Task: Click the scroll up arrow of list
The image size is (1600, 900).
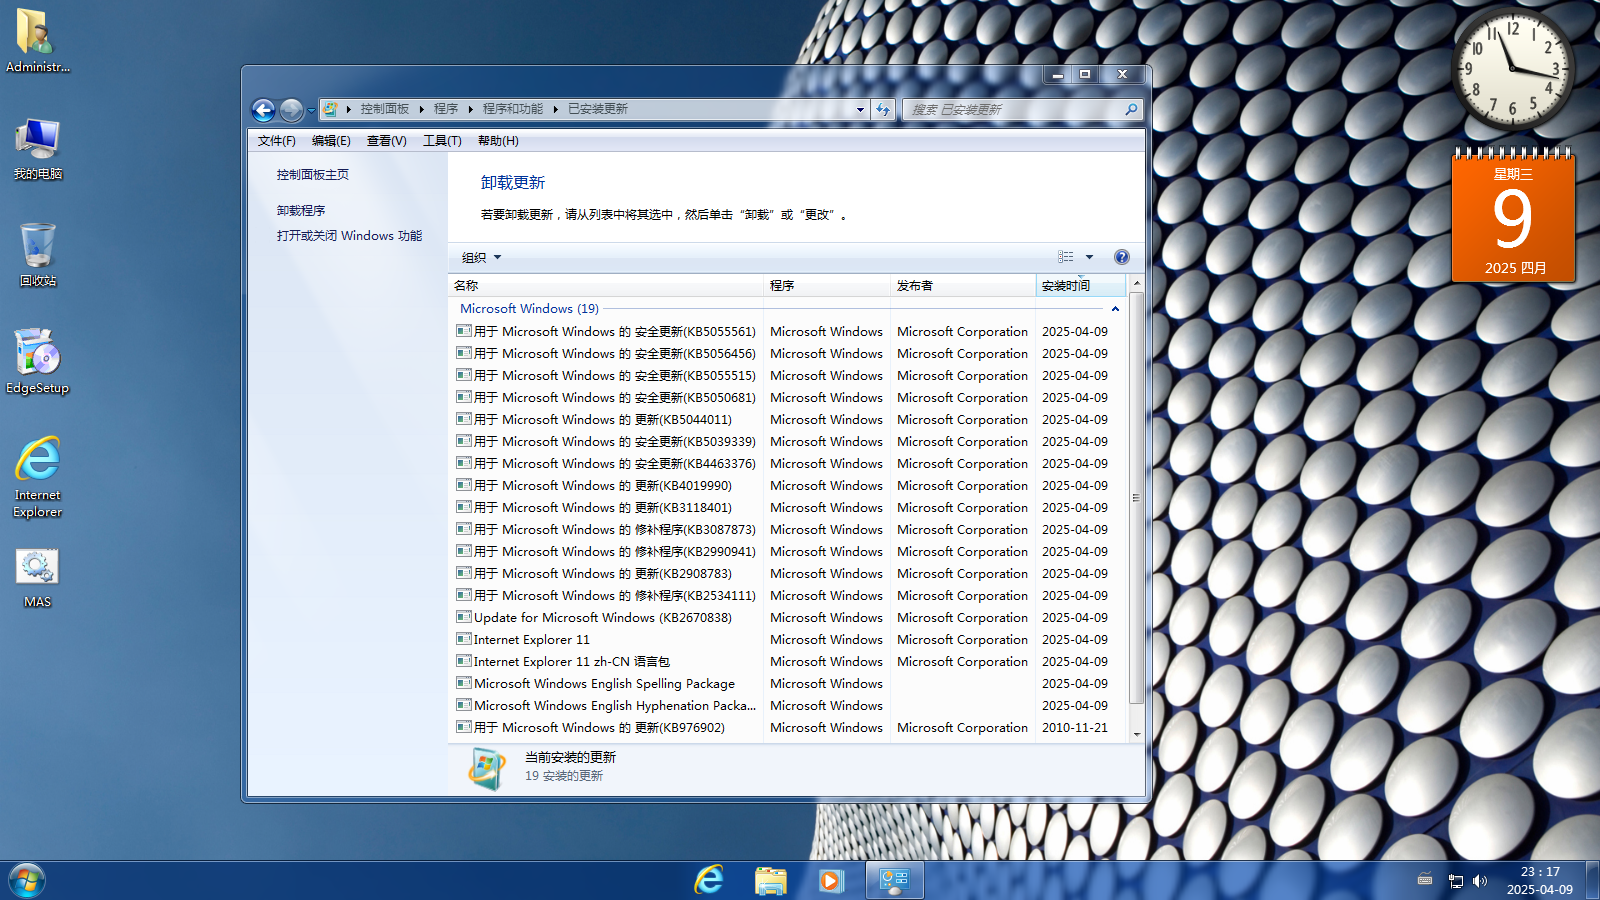Action: coord(1136,285)
